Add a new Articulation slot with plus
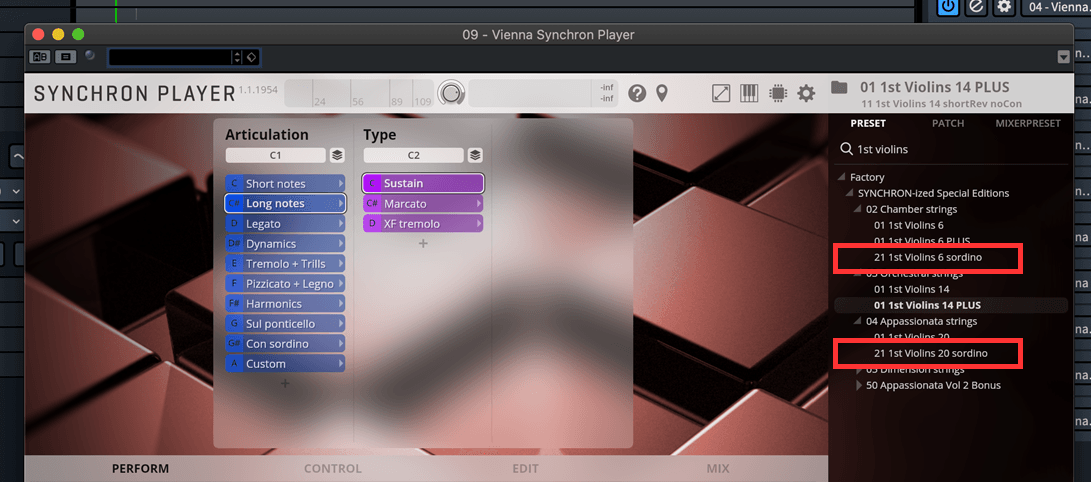Screen dimensions: 1091x482 click(x=285, y=383)
